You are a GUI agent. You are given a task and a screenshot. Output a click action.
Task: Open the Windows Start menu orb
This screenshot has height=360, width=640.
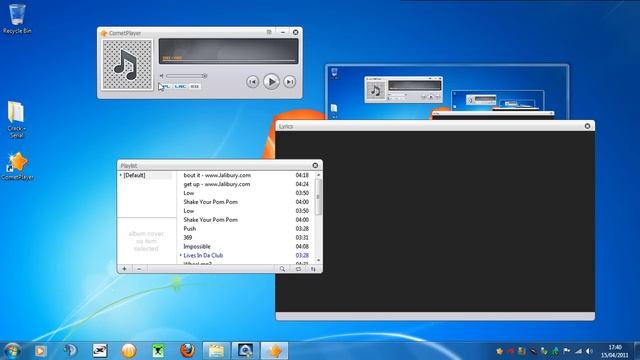pos(12,351)
